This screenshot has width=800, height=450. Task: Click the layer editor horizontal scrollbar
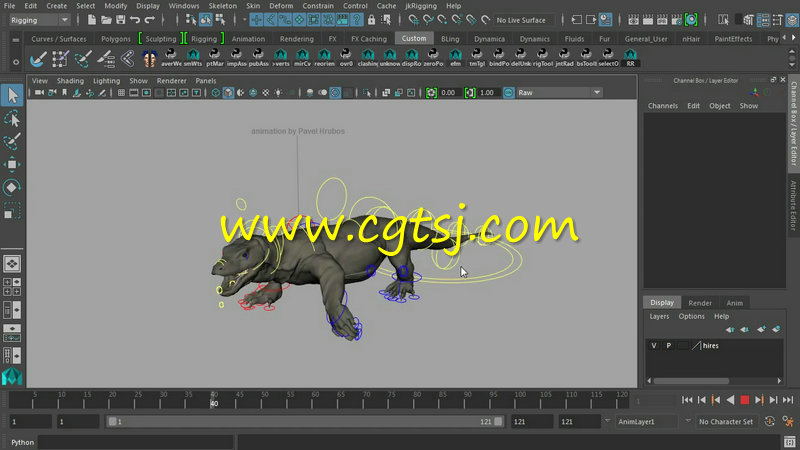tap(691, 381)
